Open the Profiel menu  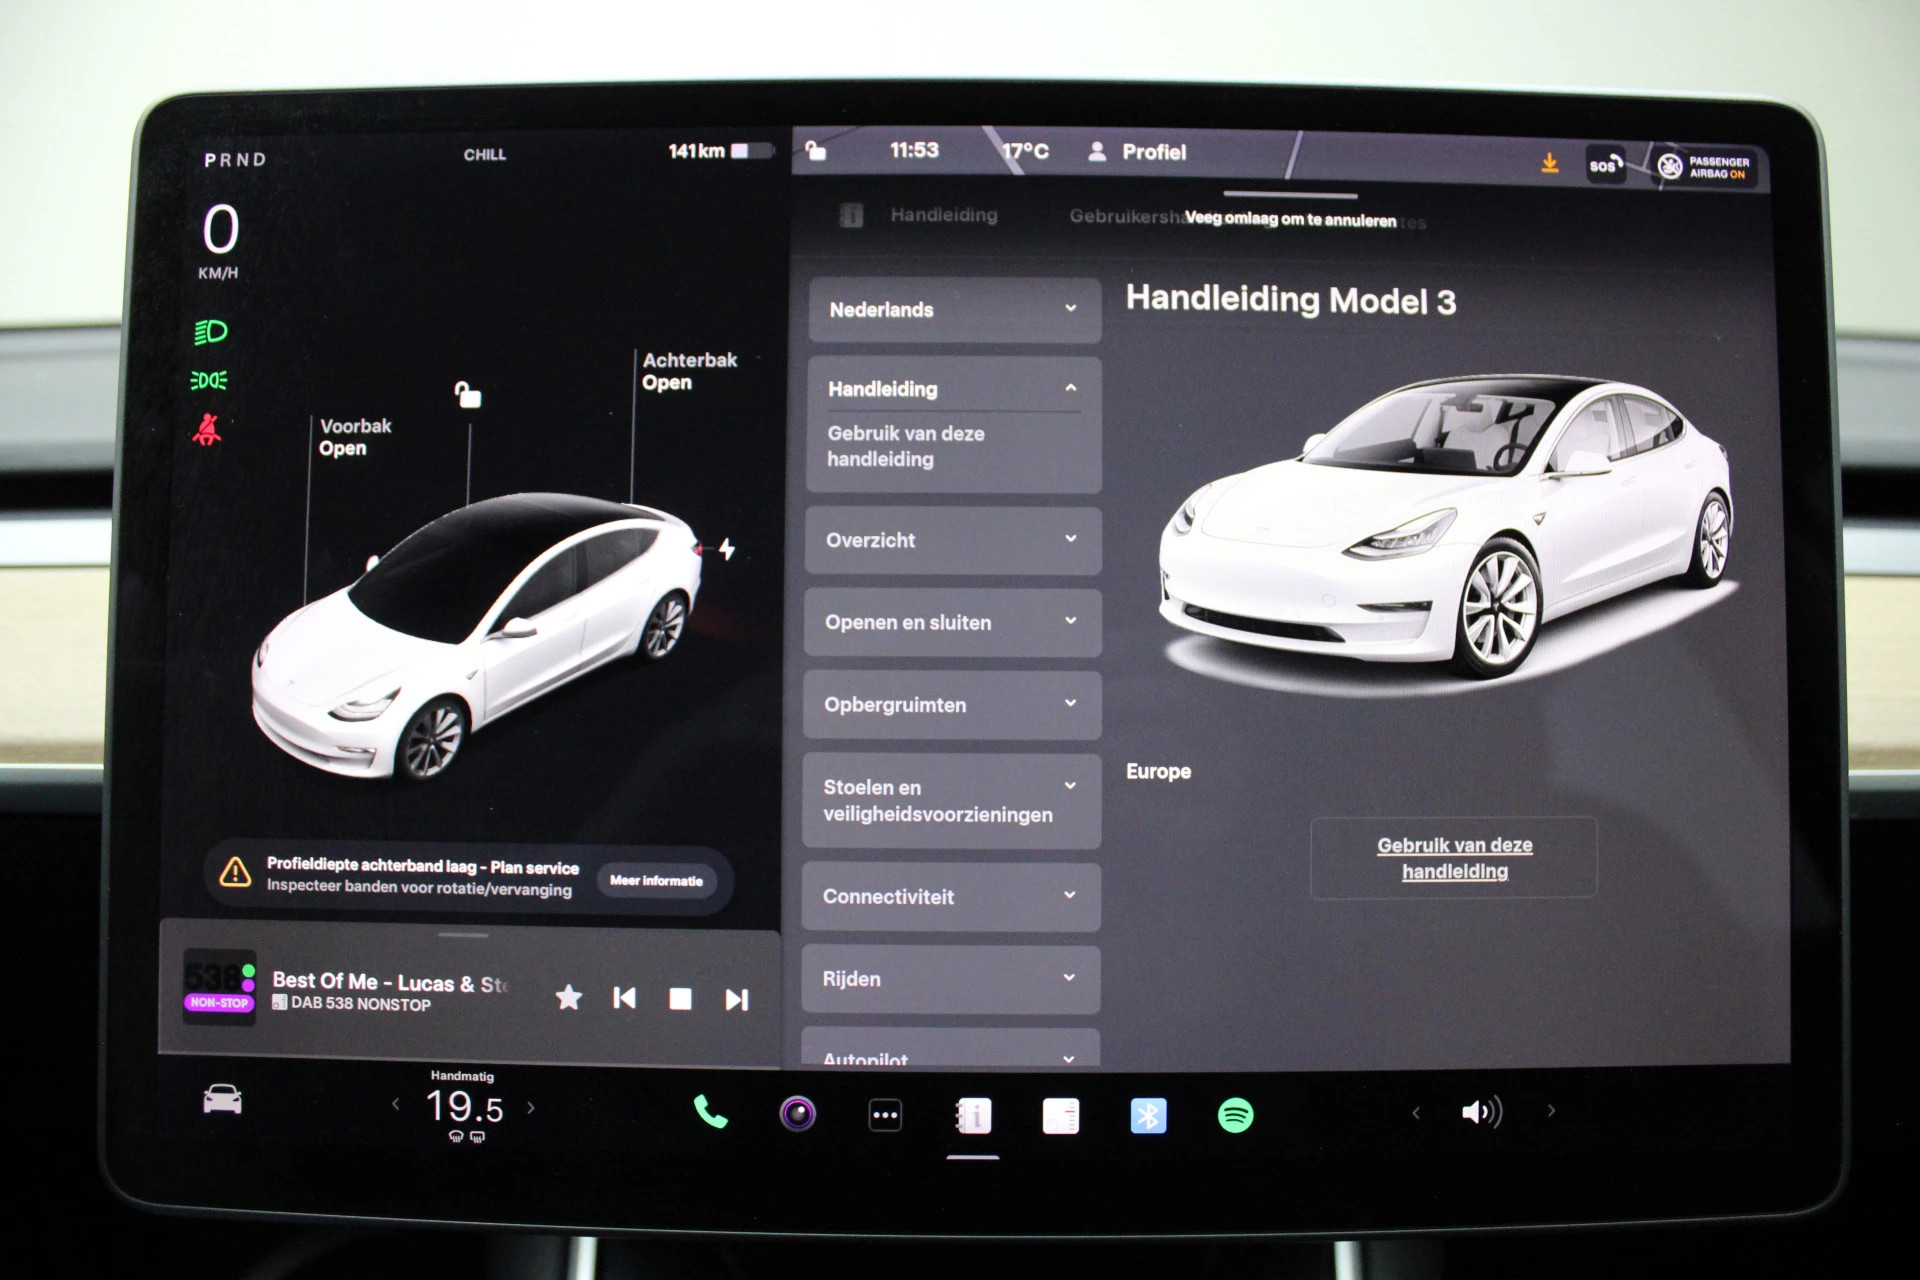(1138, 152)
